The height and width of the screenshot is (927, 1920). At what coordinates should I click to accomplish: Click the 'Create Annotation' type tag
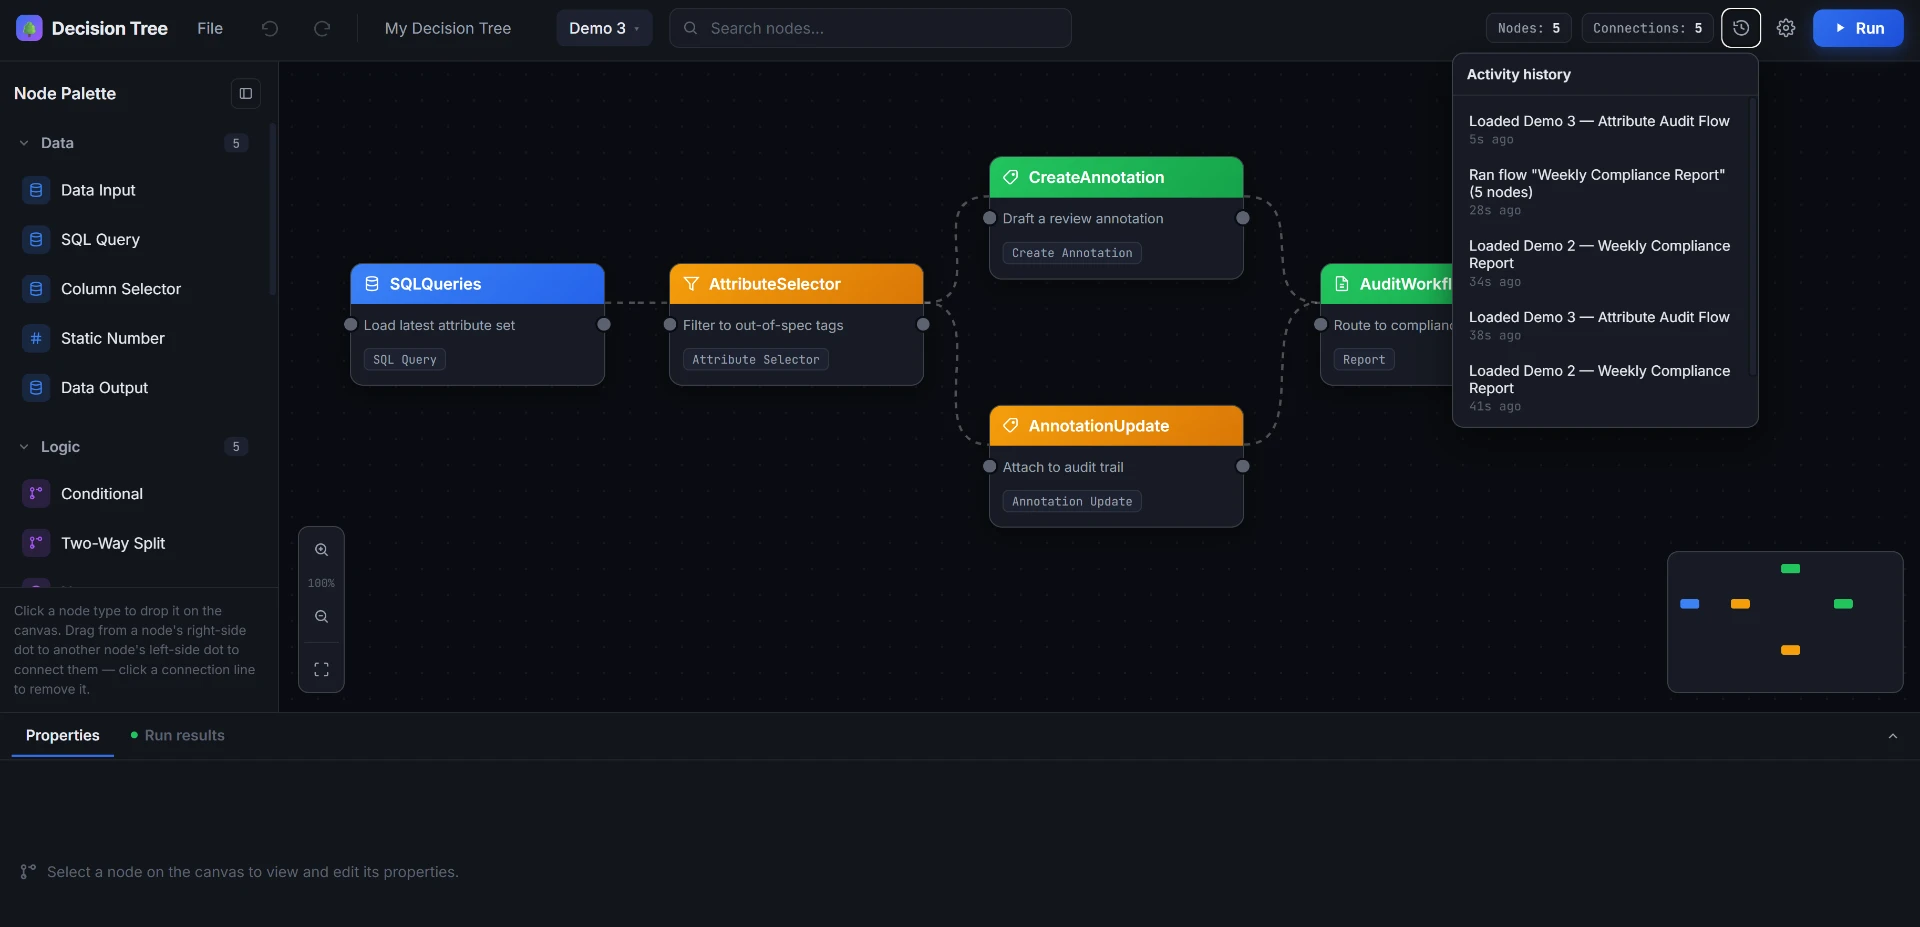[1072, 253]
